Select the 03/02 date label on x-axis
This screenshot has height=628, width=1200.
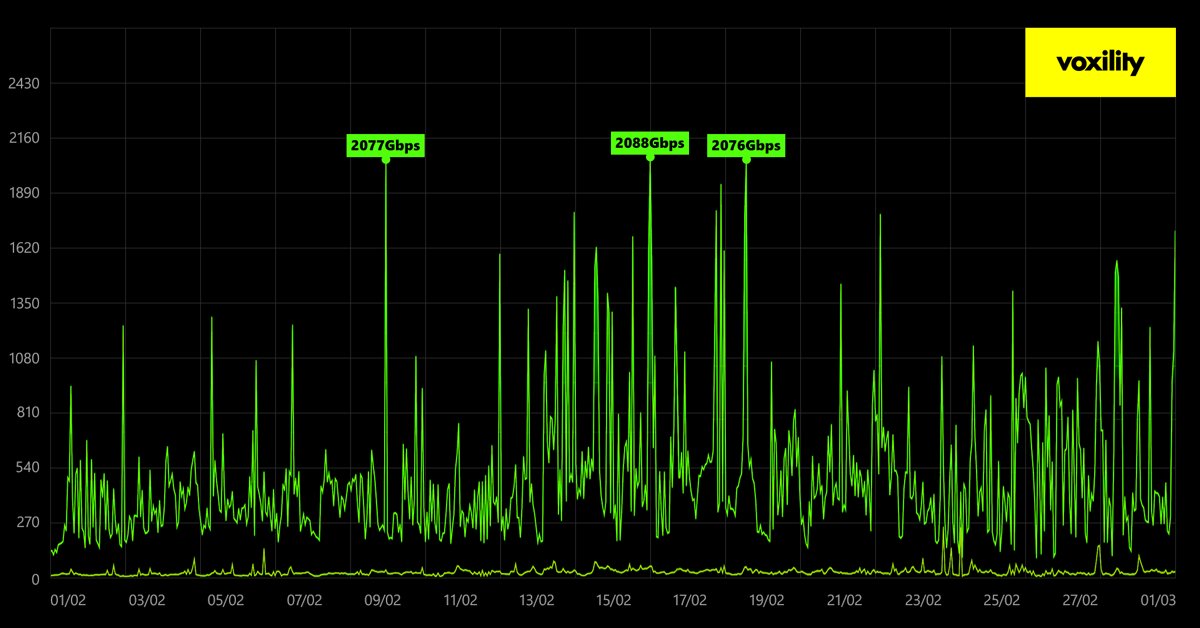(145, 602)
